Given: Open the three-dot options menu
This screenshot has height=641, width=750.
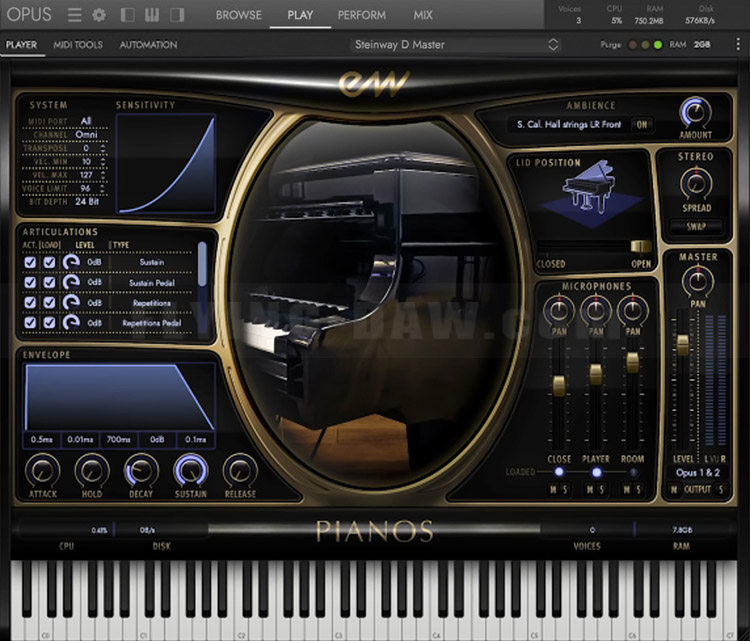Looking at the screenshot, I should tap(738, 44).
